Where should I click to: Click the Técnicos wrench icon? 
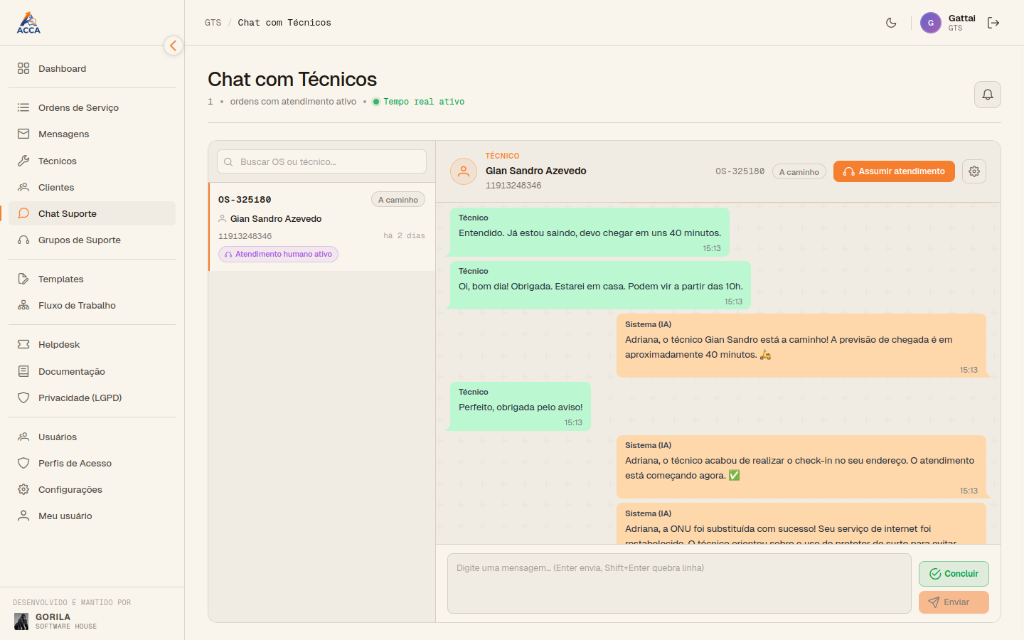click(x=24, y=161)
